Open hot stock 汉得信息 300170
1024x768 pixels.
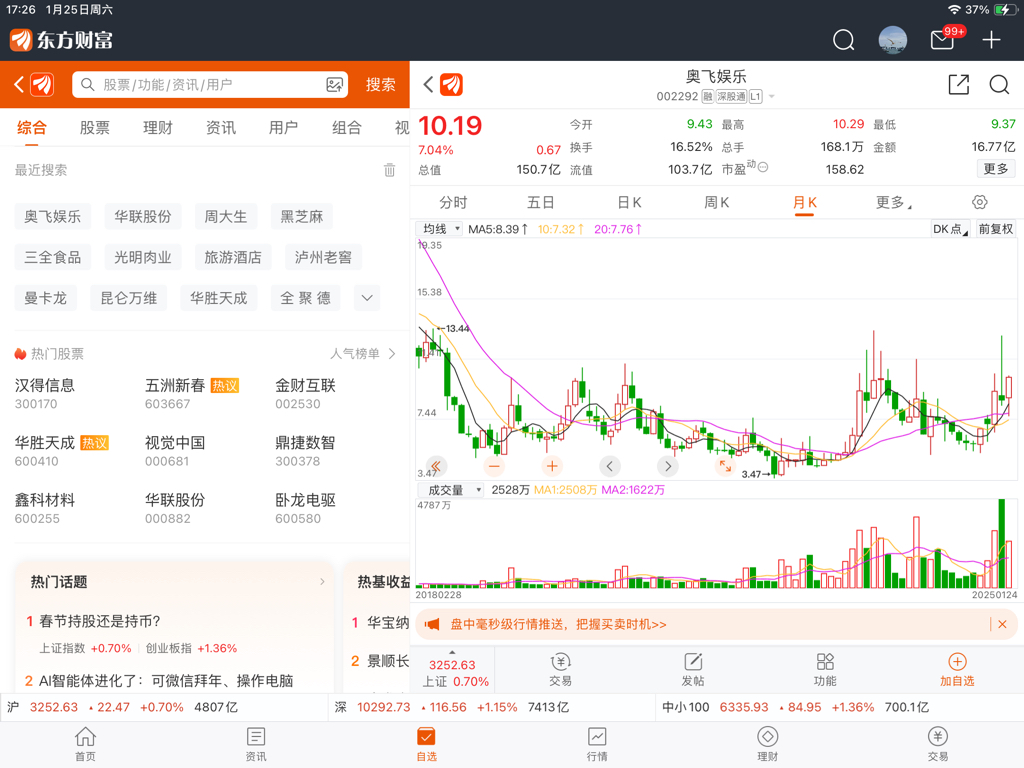(45, 394)
